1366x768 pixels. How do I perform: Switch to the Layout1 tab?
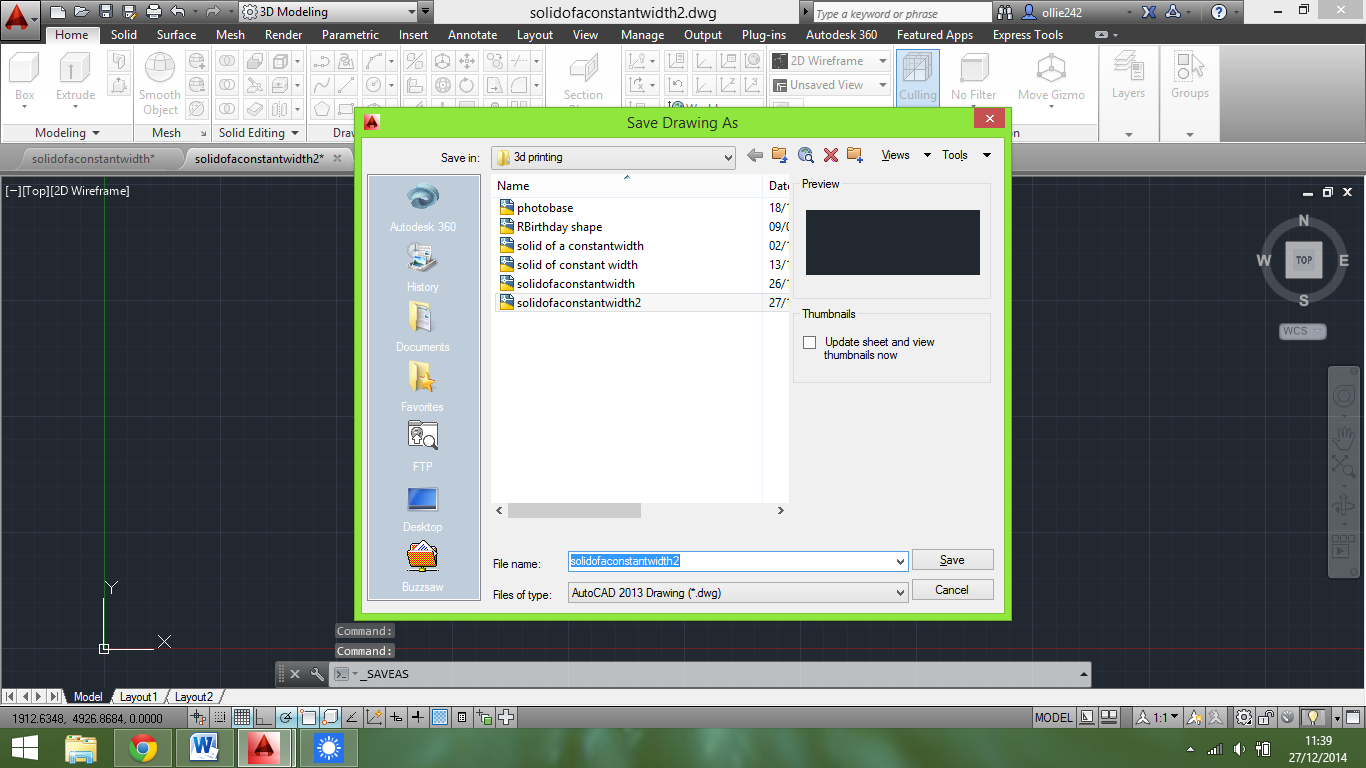click(138, 697)
